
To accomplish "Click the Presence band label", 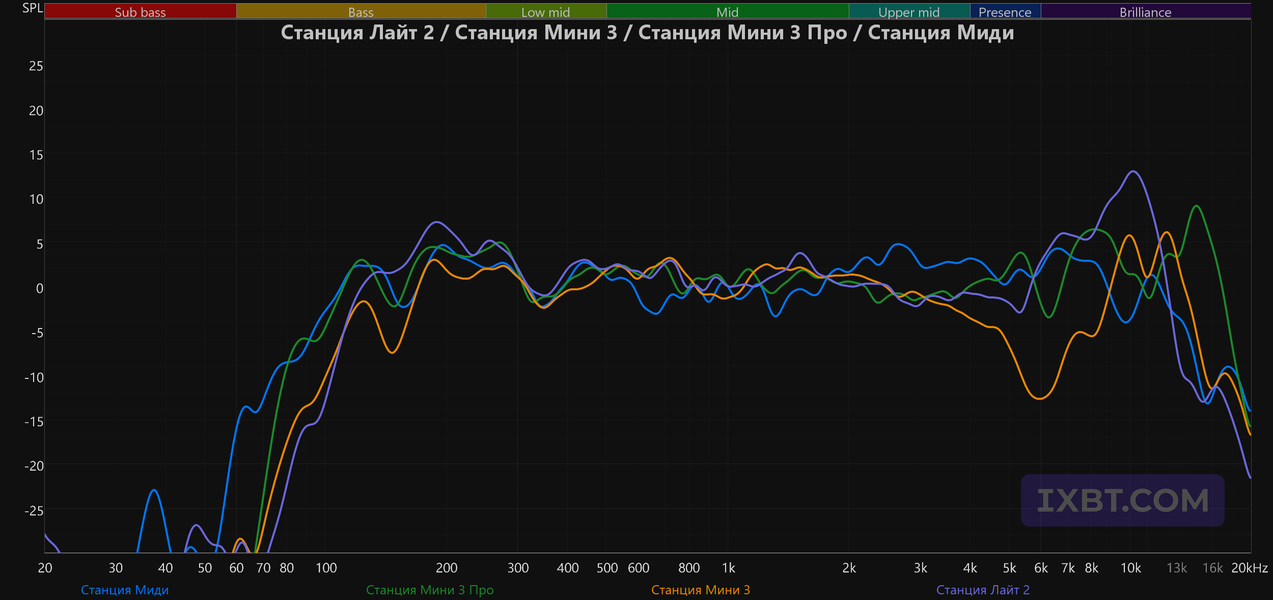I will (1005, 12).
